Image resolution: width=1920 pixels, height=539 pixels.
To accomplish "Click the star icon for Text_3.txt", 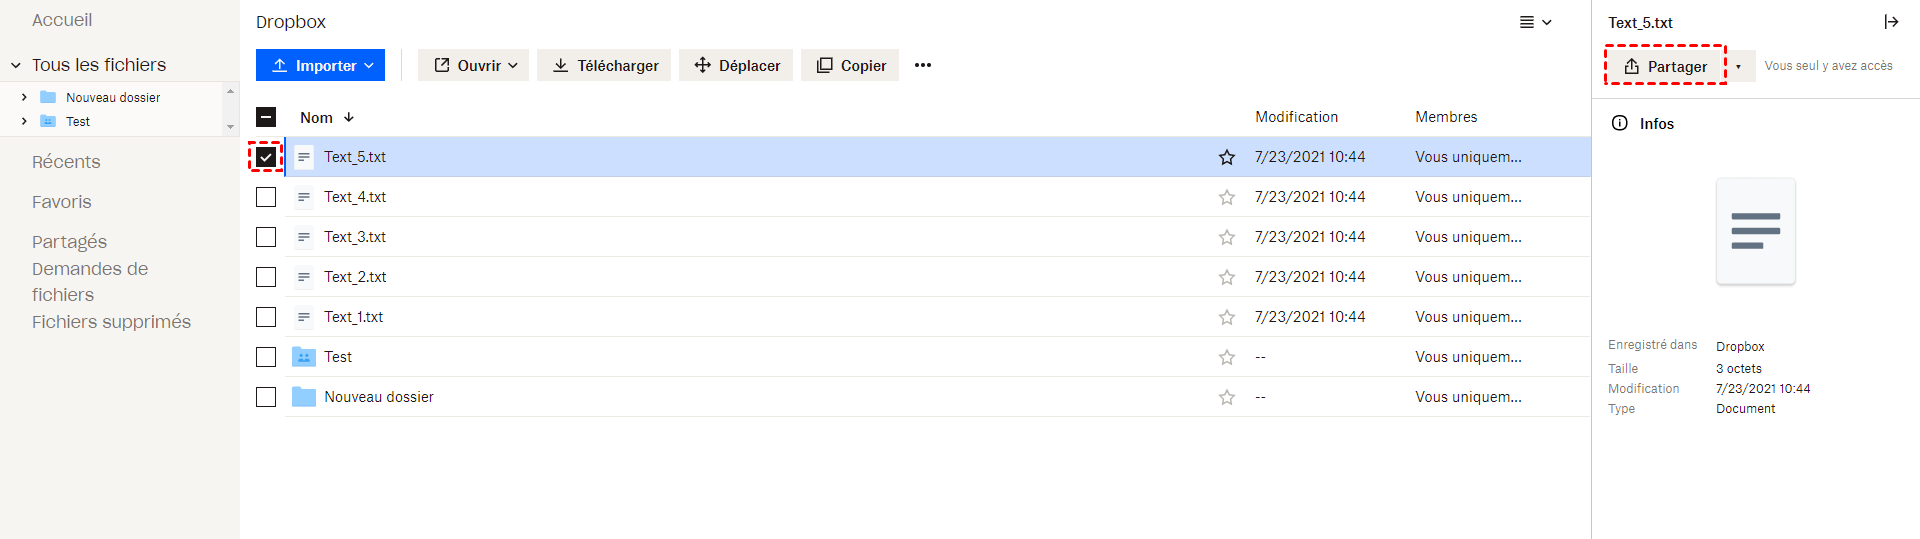I will [x=1226, y=237].
